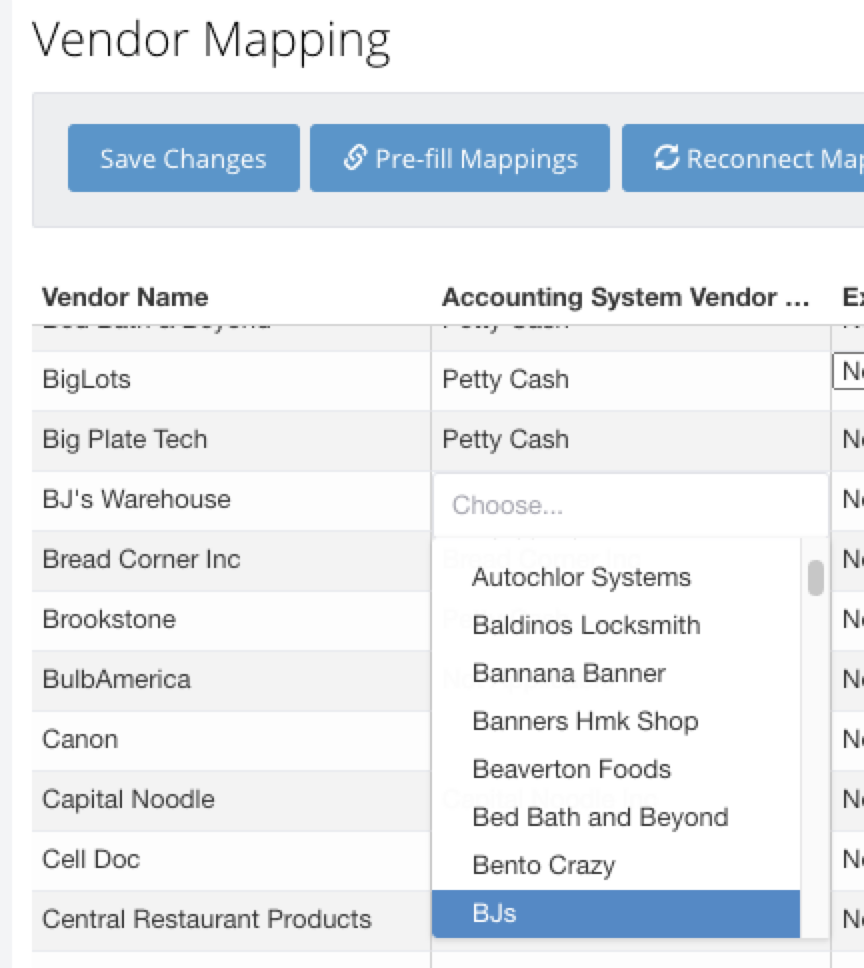
Task: Click the BJ's Warehouse vendor row
Action: click(136, 499)
